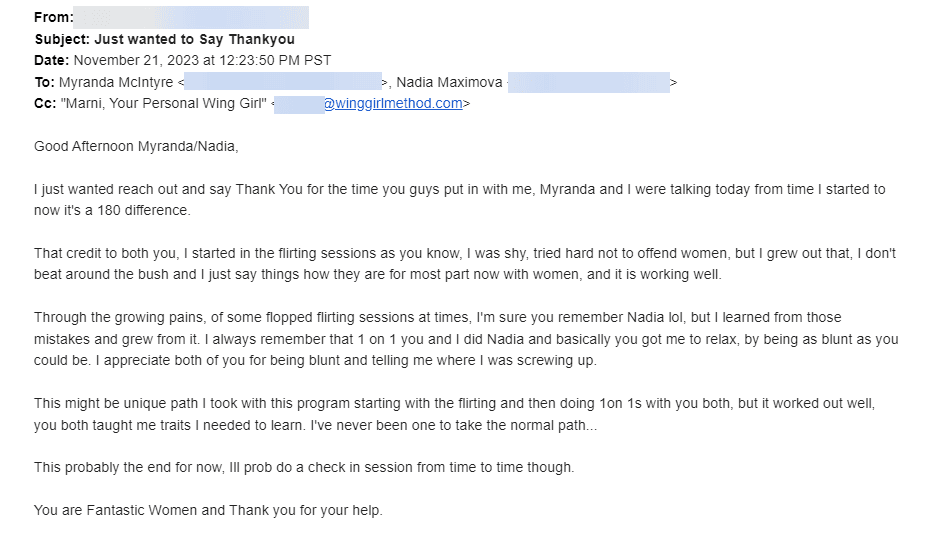930x535 pixels.
Task: Click recipient name Myranda McIntyre
Action: [116, 82]
